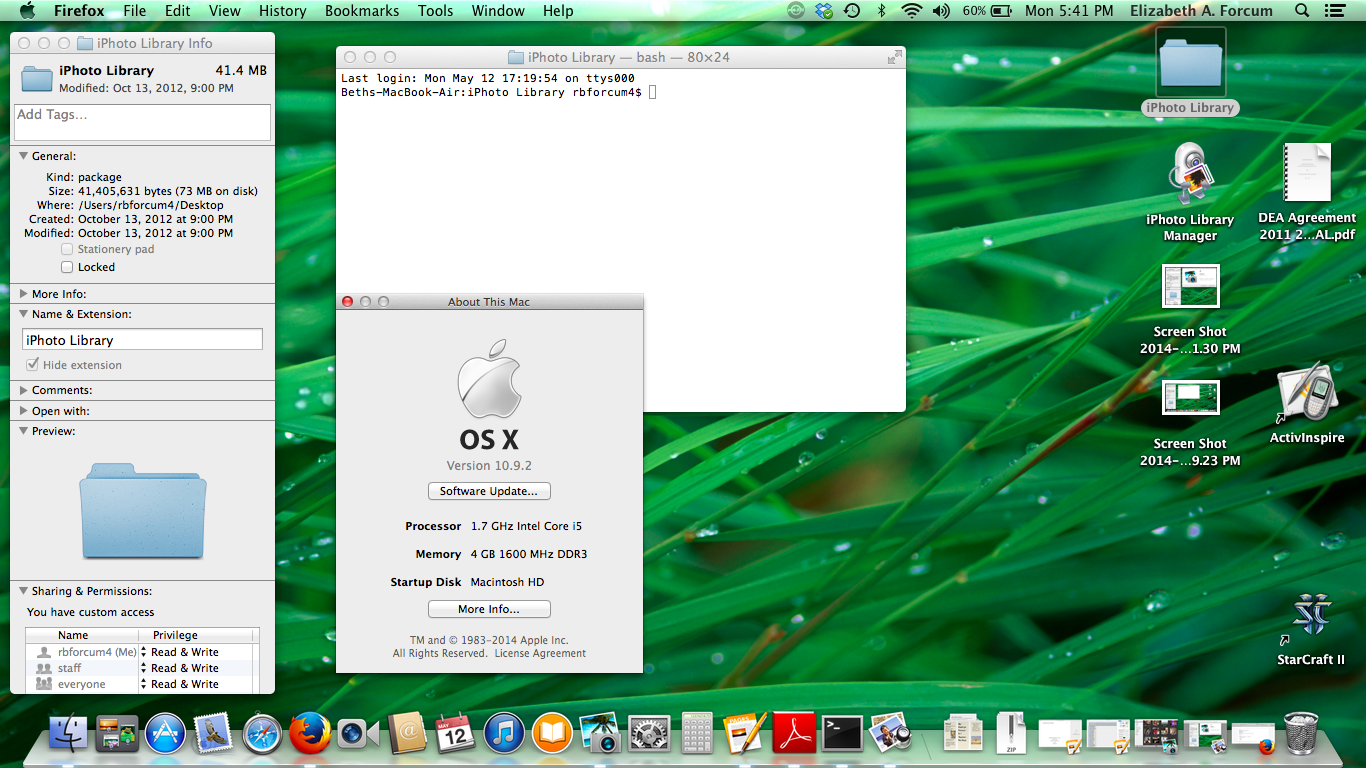This screenshot has width=1366, height=768.
Task: Launch iPhoto from the Dock
Action: click(x=601, y=734)
